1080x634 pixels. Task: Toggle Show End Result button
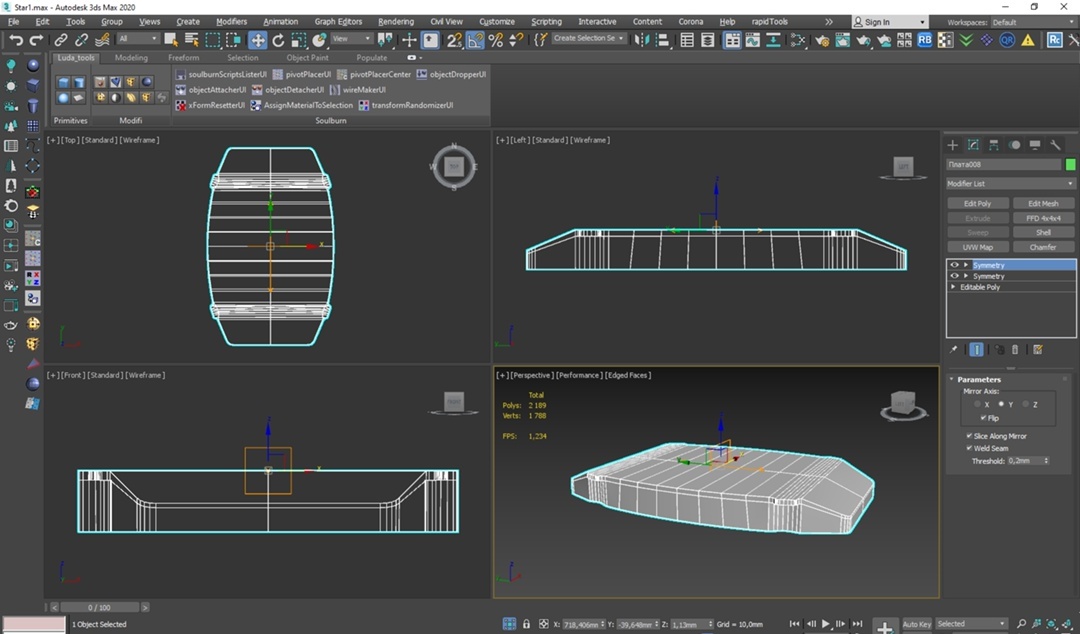[977, 349]
